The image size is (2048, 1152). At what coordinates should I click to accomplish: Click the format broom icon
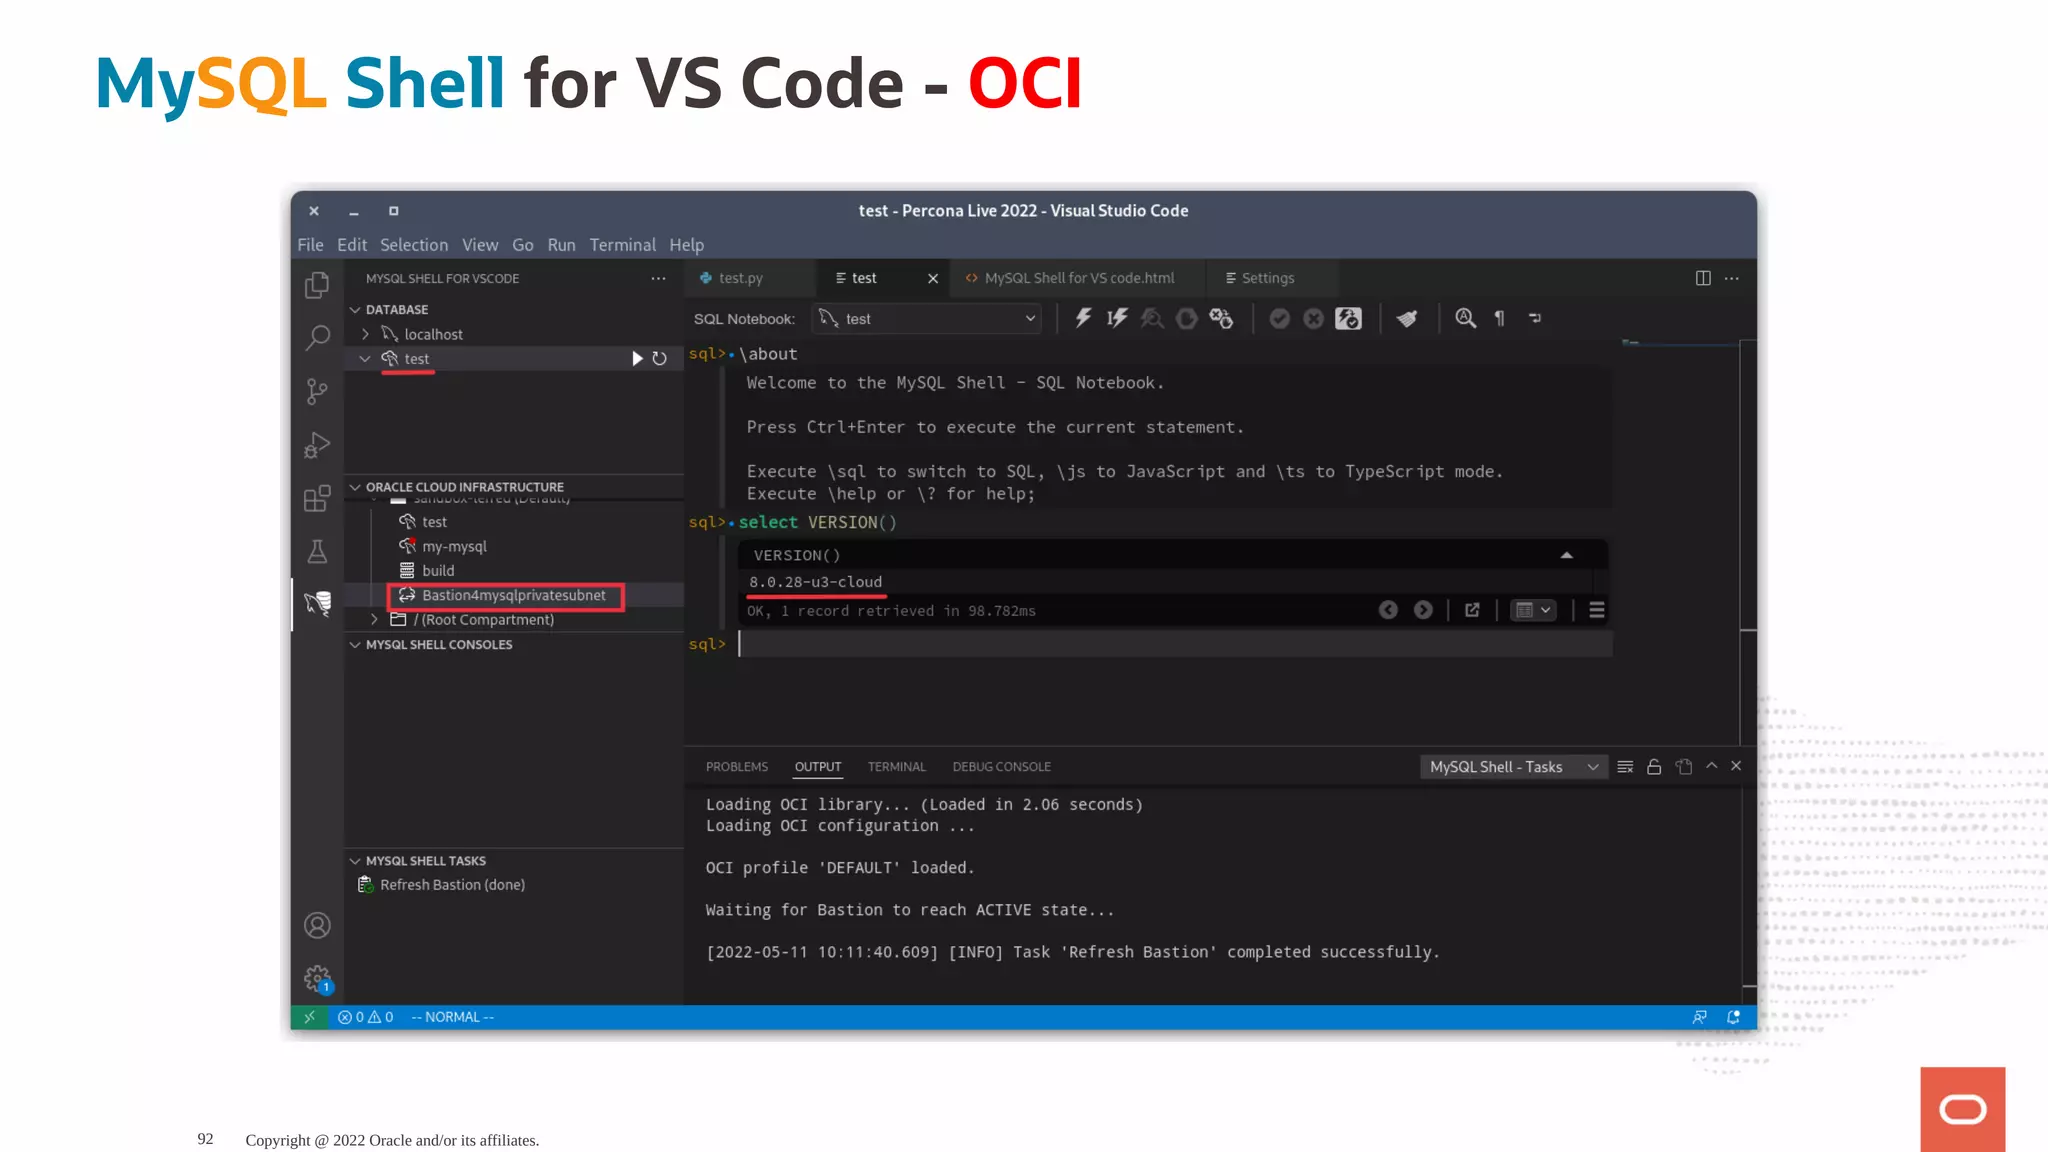tap(1407, 318)
